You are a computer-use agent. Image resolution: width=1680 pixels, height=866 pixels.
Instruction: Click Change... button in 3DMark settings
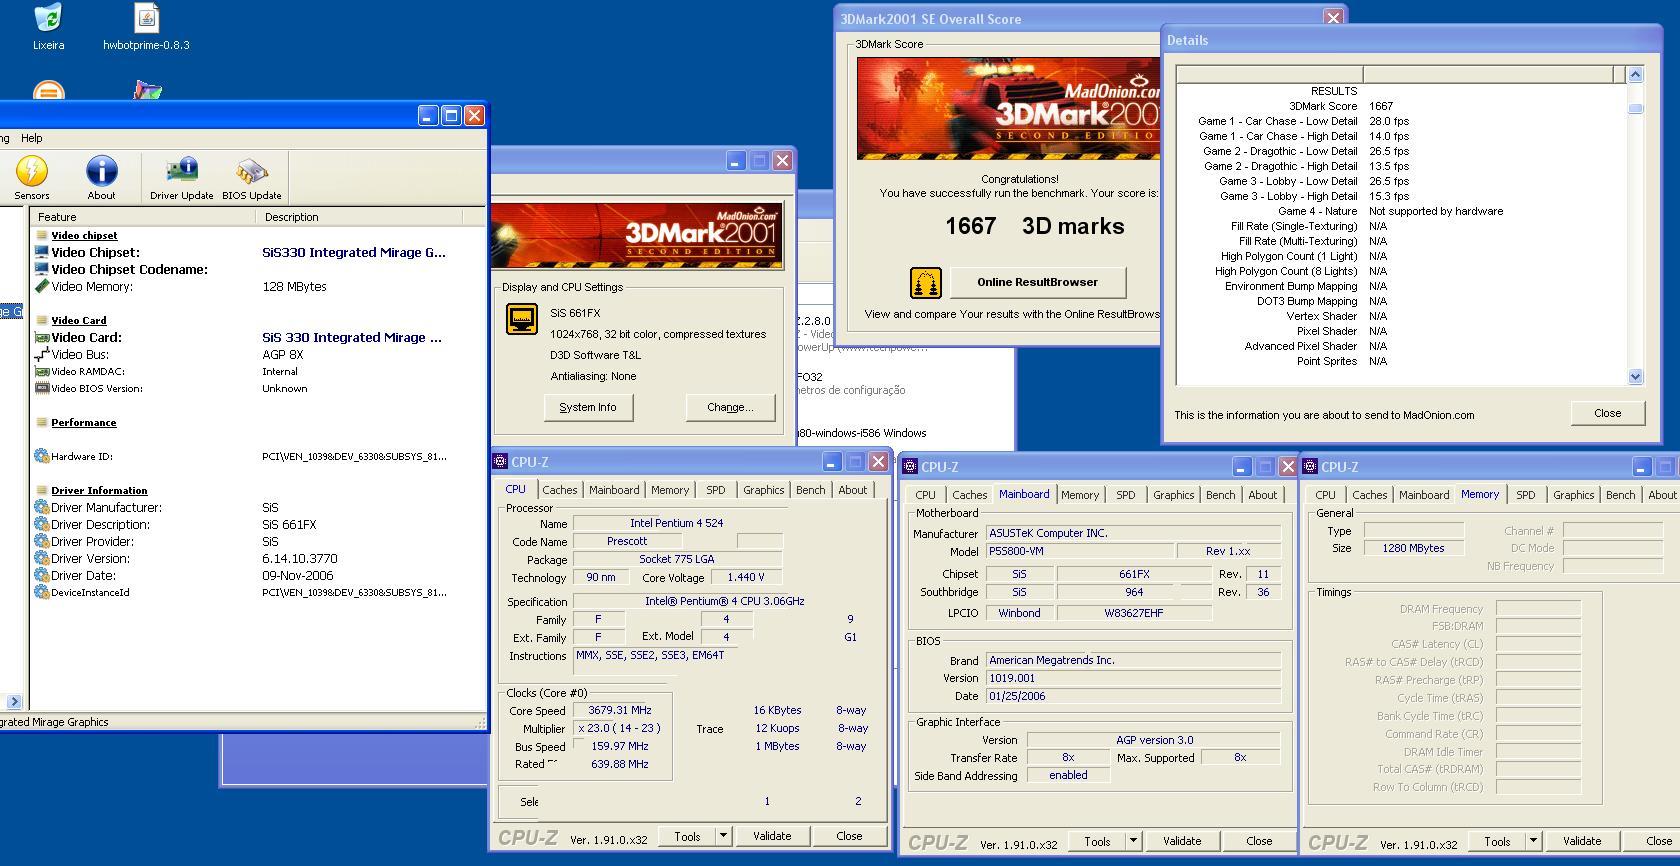730,407
